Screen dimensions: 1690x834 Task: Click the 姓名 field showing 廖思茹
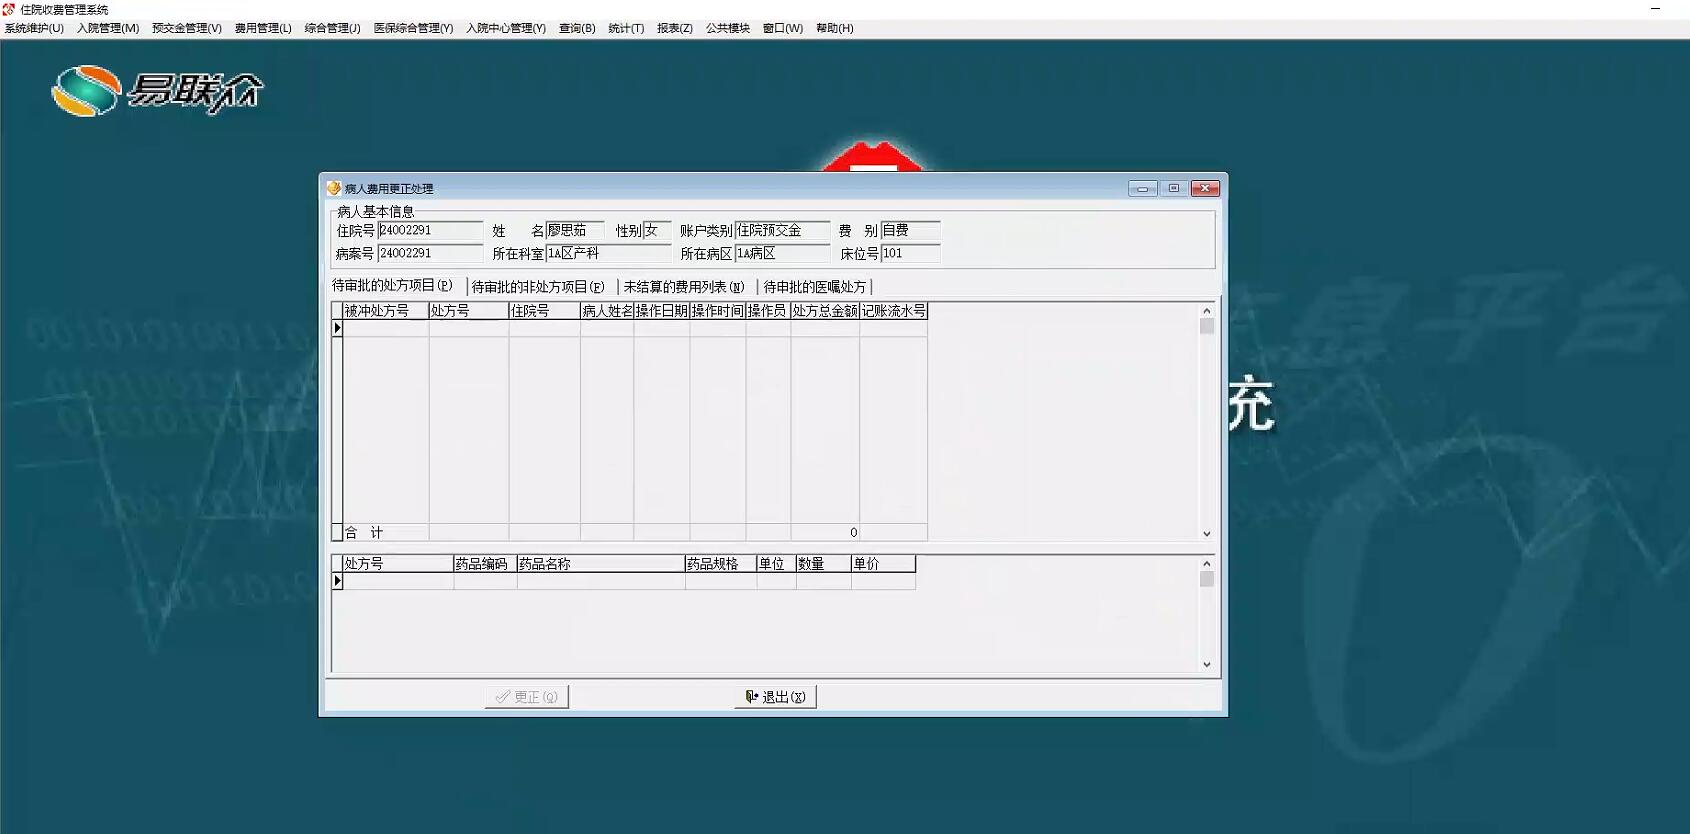pos(574,231)
